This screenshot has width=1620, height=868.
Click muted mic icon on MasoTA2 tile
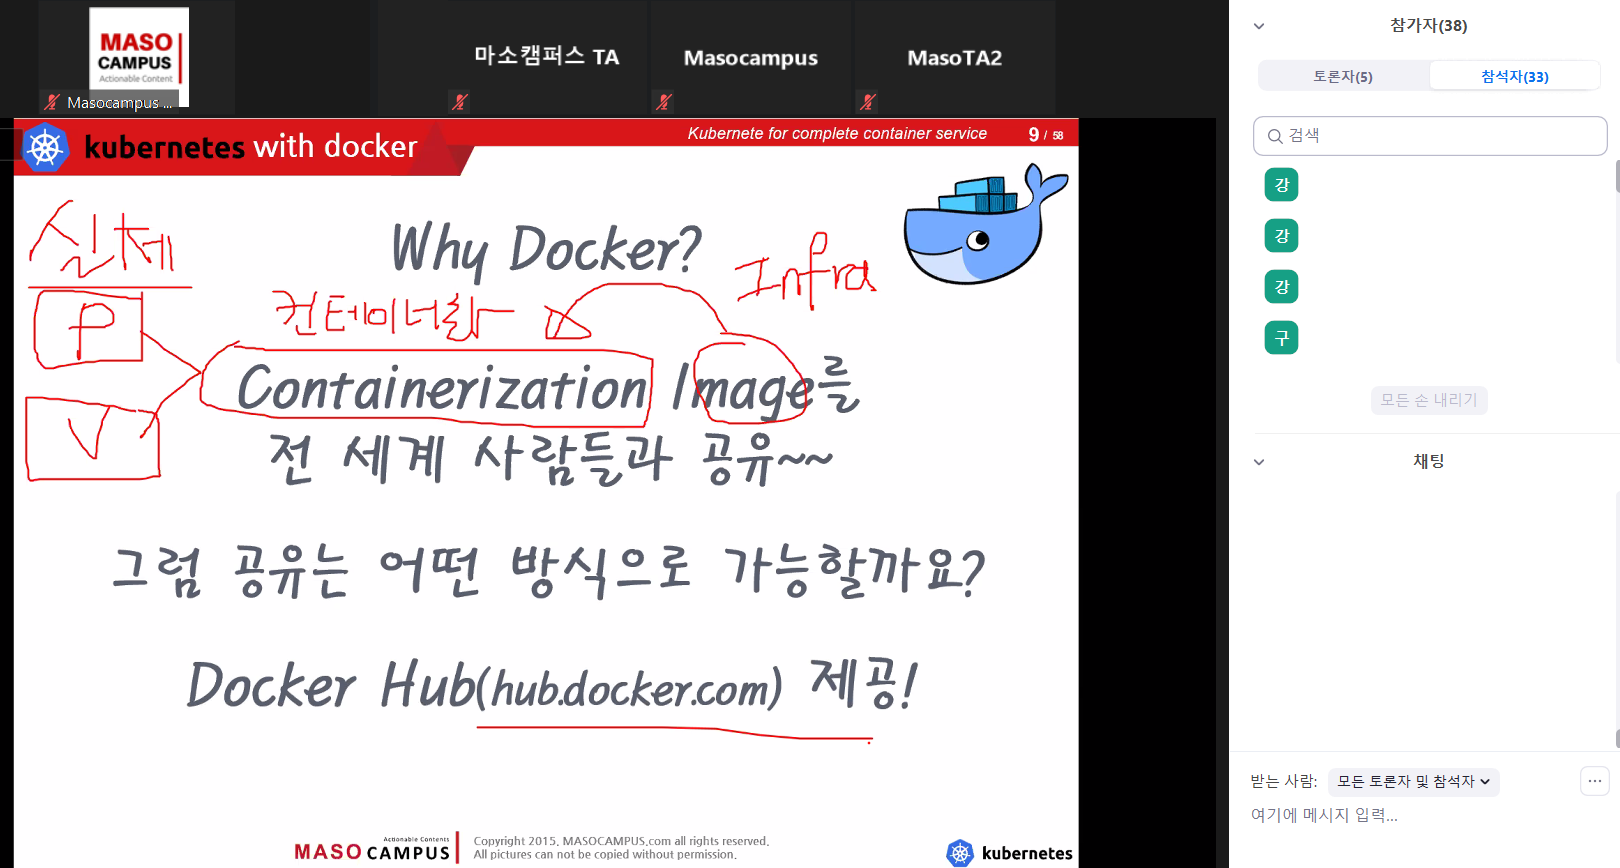click(x=868, y=101)
